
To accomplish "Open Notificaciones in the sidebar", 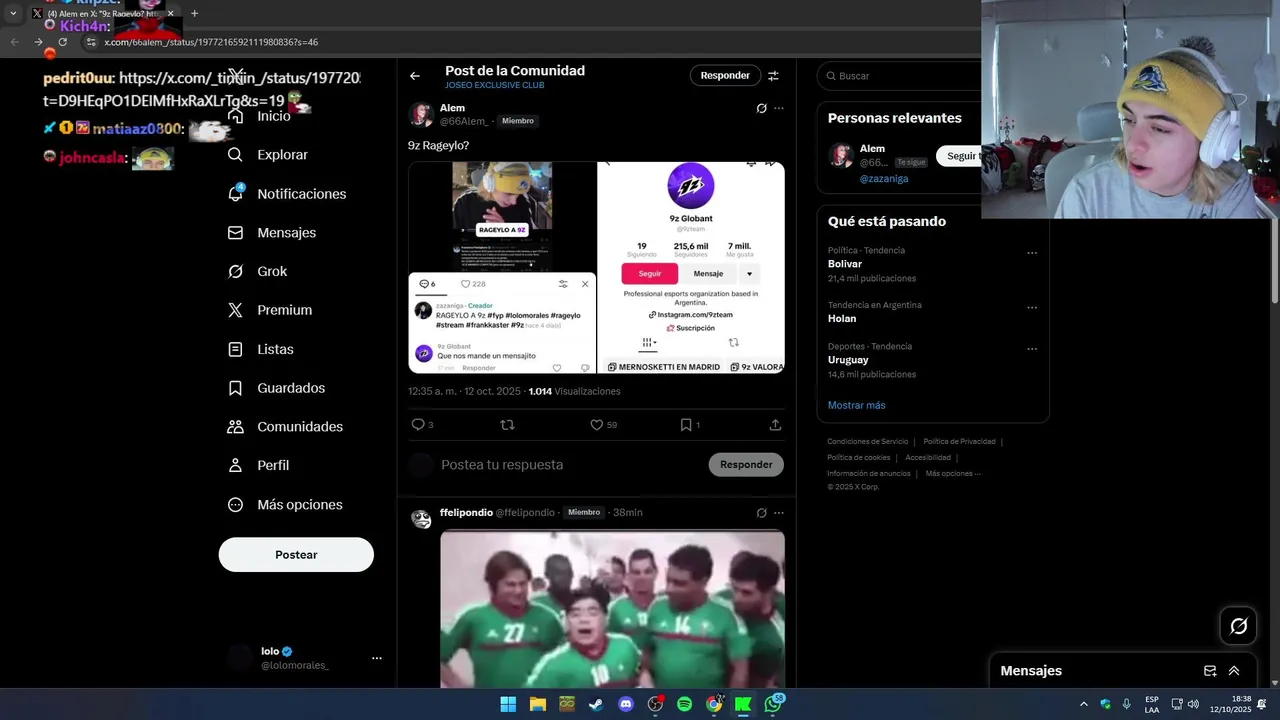I will coord(286,194).
